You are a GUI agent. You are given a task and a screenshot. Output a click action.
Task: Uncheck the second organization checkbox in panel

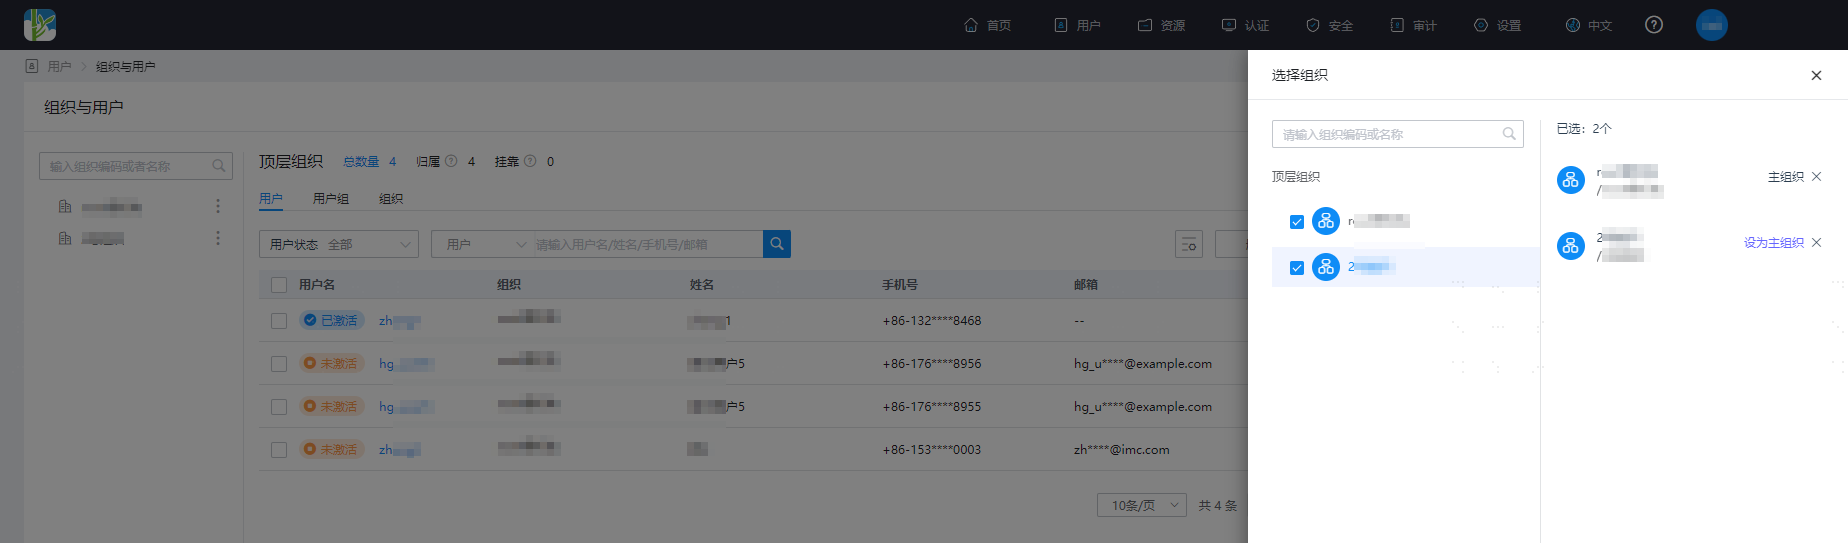(1297, 268)
